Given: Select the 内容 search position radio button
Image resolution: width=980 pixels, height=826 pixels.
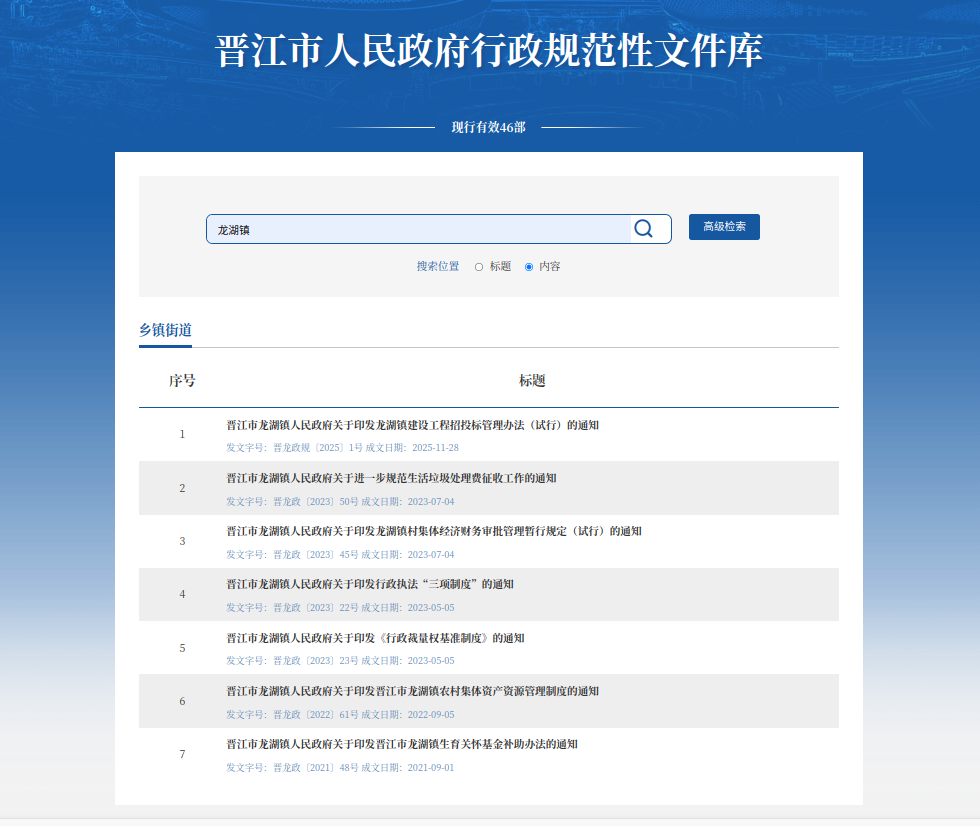Looking at the screenshot, I should (x=529, y=267).
